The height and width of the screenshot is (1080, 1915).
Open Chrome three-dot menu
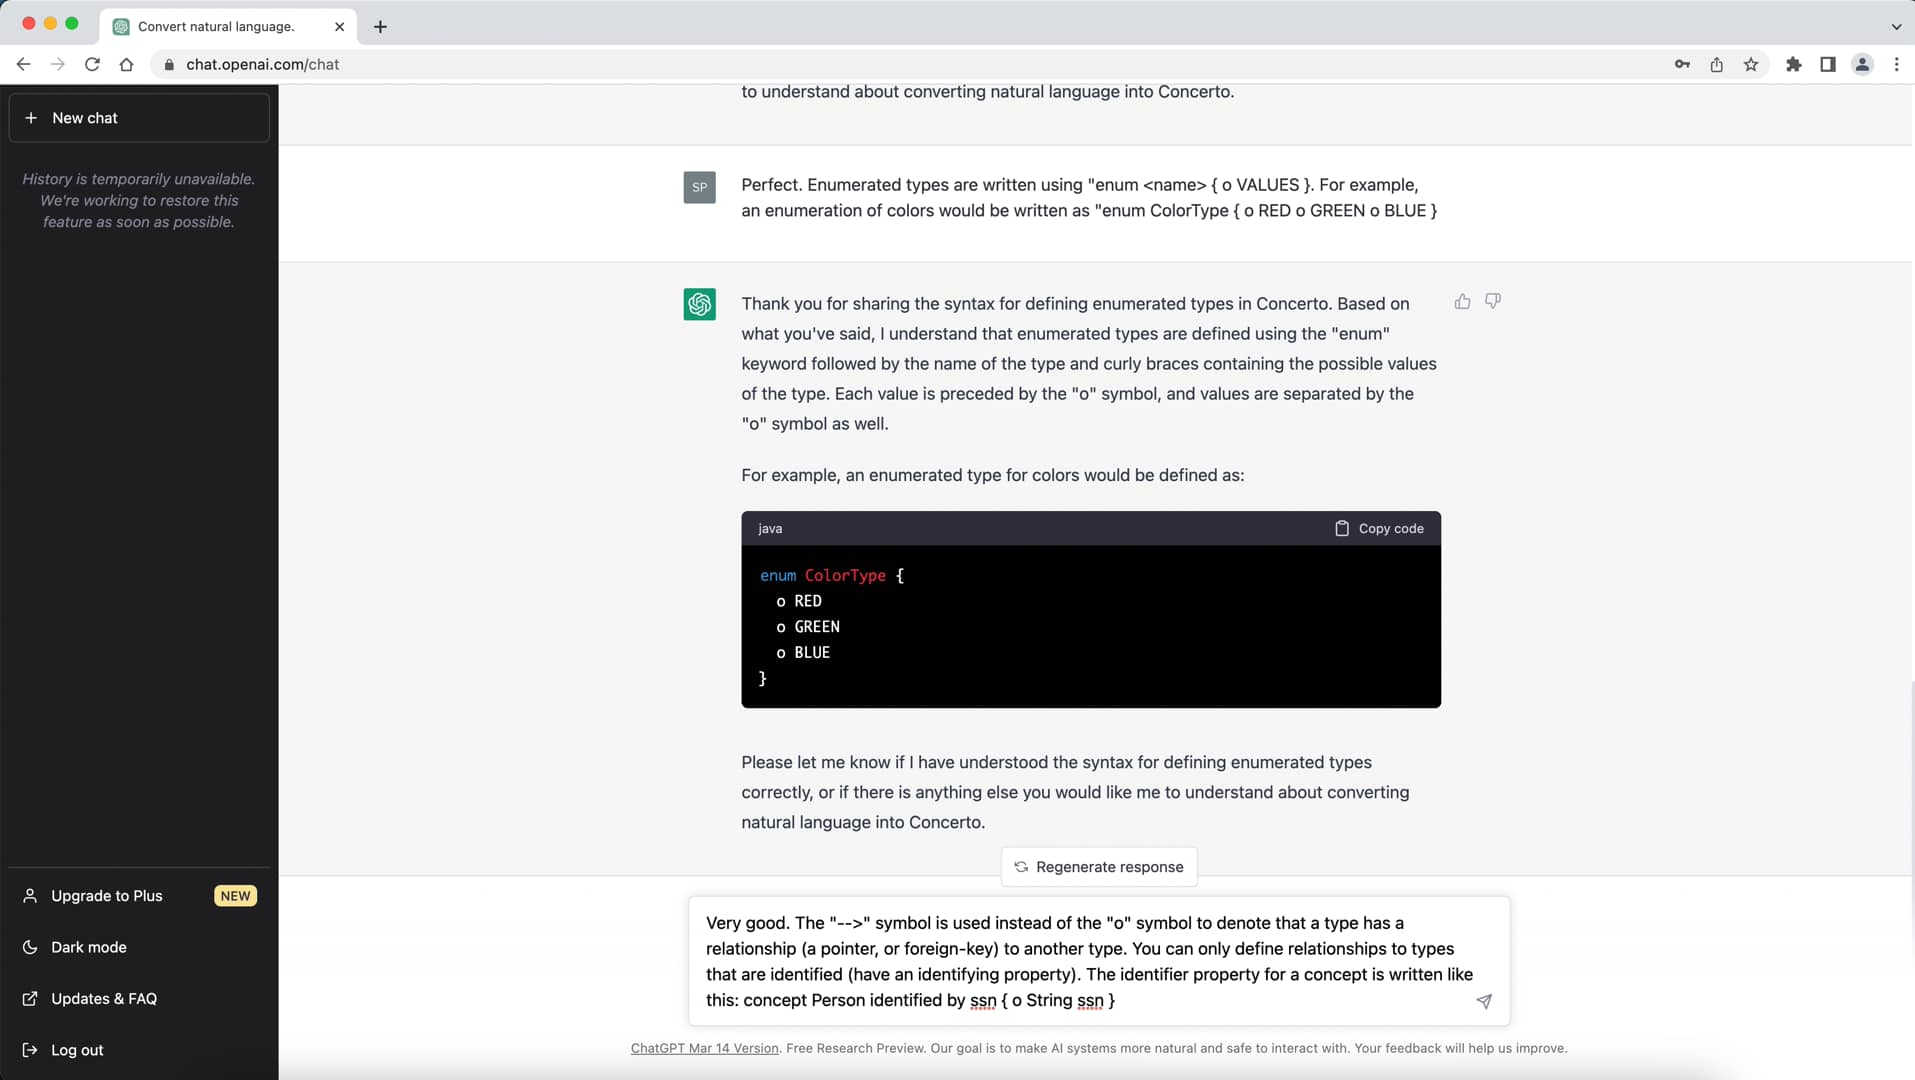pyautogui.click(x=1897, y=64)
